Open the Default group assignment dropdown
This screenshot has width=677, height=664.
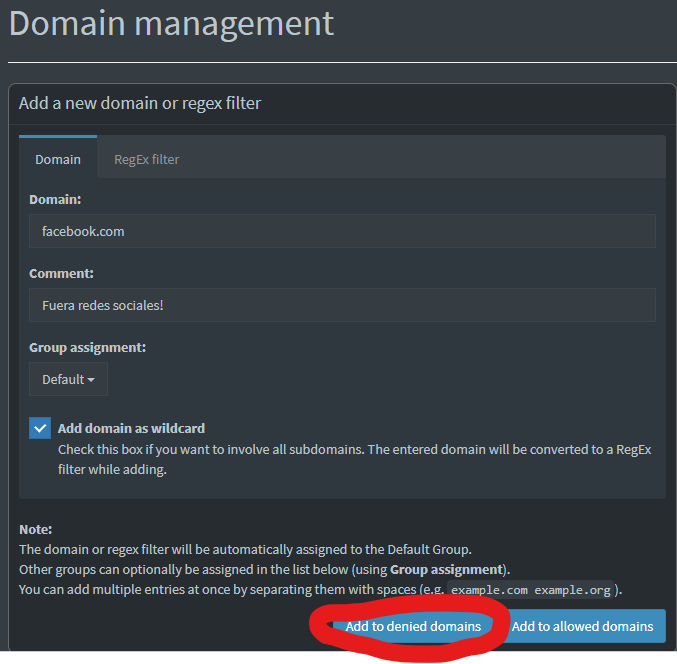[x=68, y=379]
